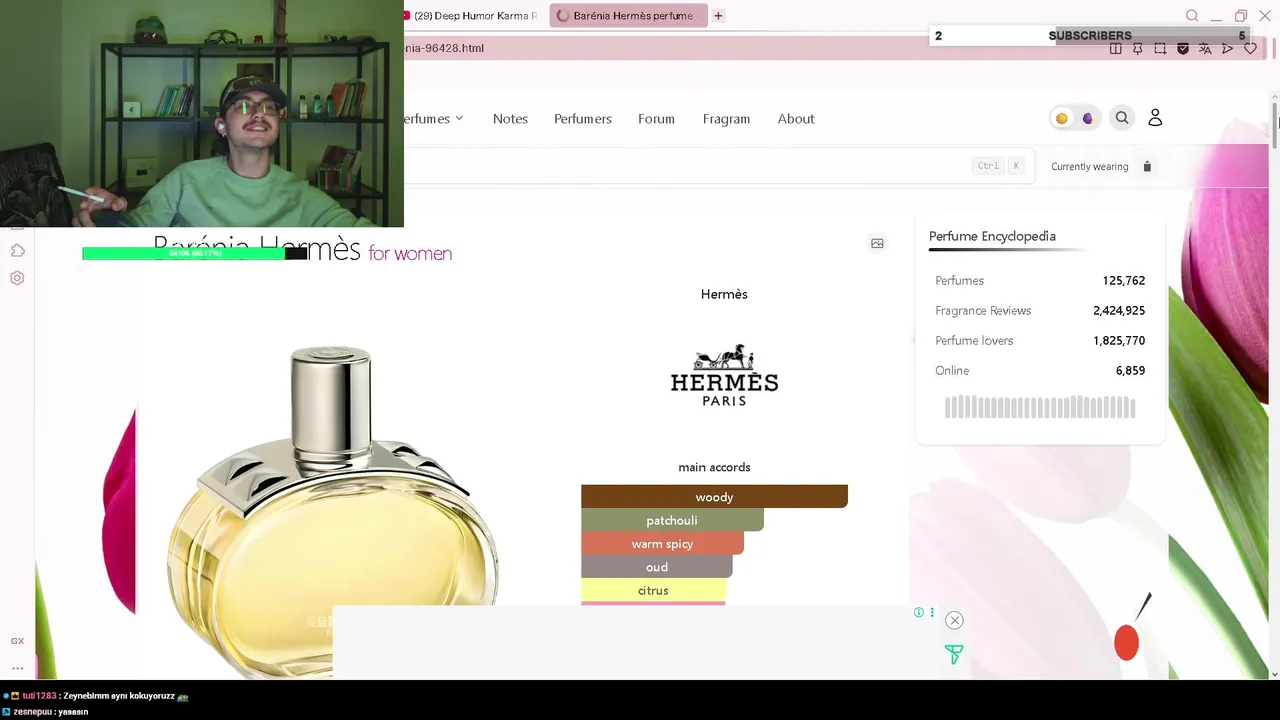
Task: Switch to Deep Humor Karma tab
Action: [472, 16]
